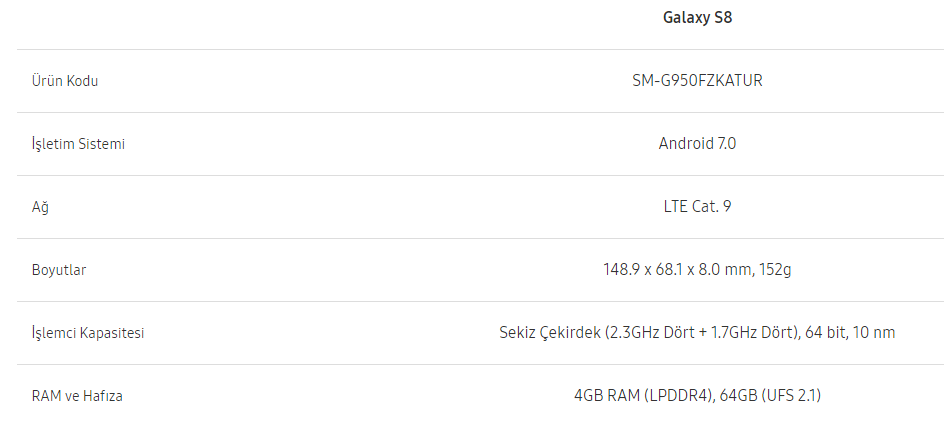Viewport: 944px width, 424px height.
Task: Click the word Hafıza in memory label
Action: pos(103,396)
